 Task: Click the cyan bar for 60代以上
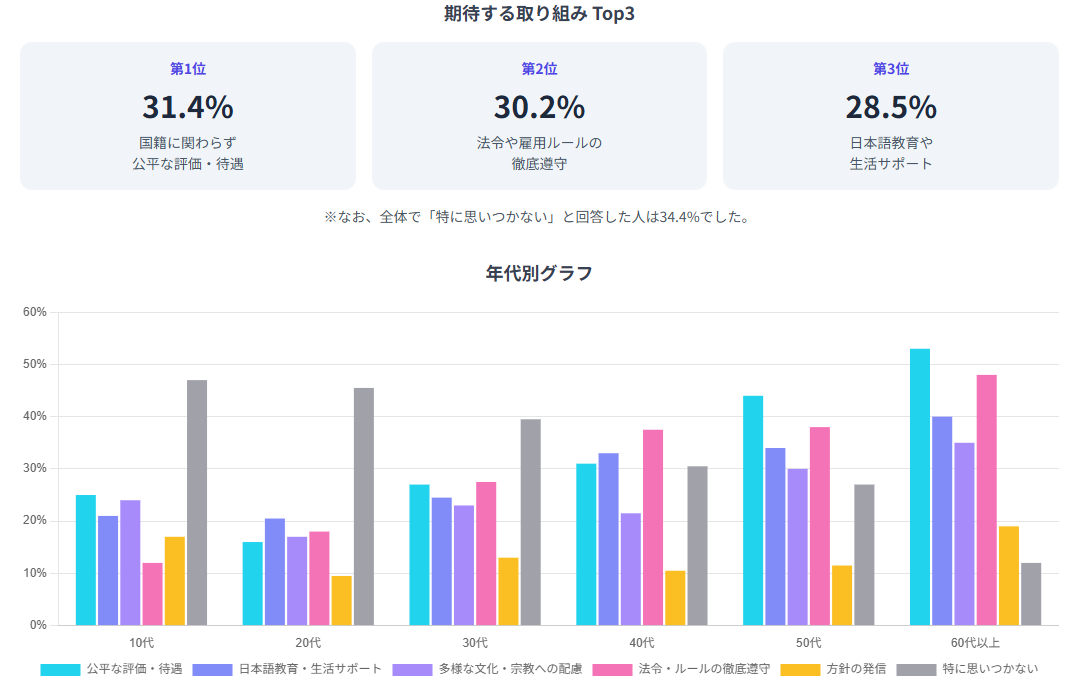pos(920,487)
